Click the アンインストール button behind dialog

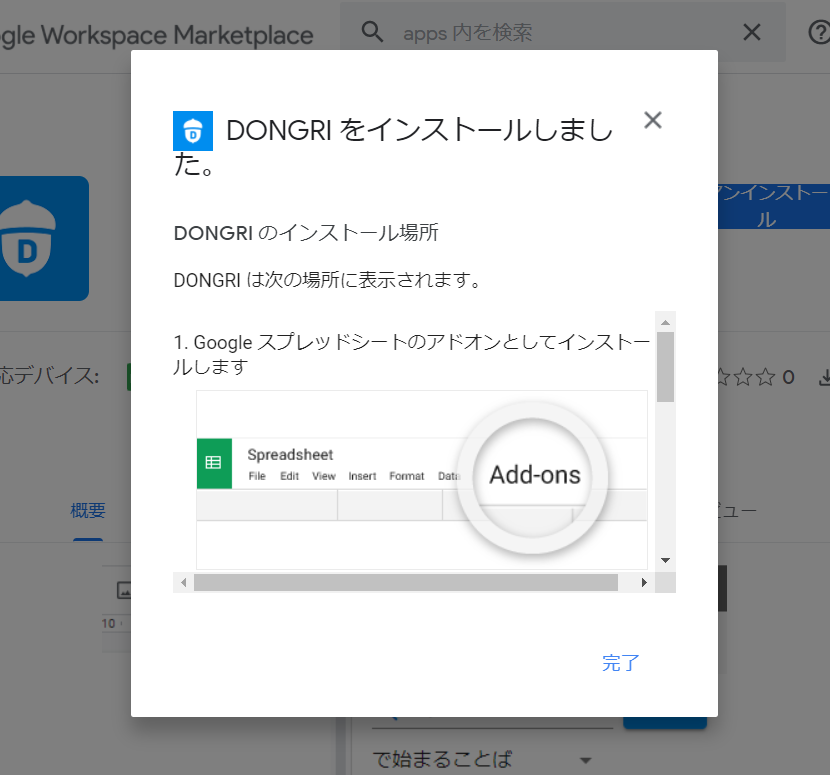click(x=774, y=206)
